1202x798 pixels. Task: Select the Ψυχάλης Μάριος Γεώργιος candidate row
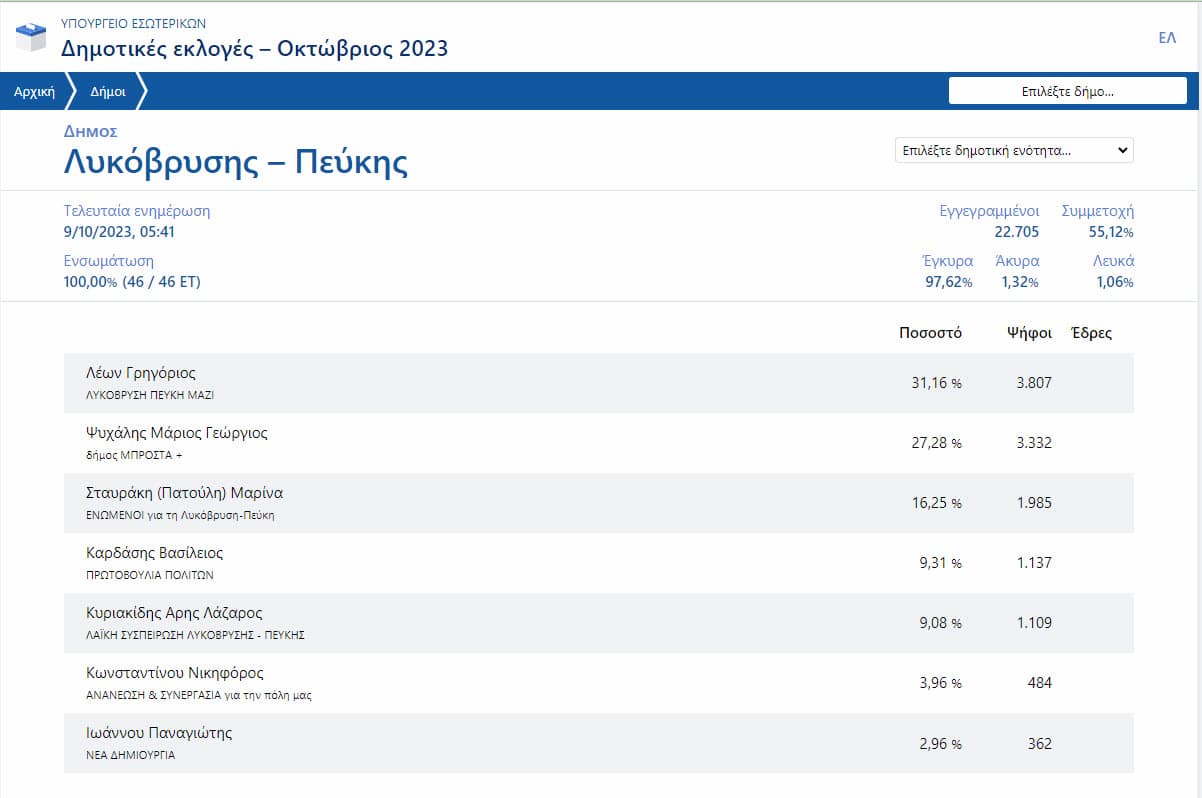[x=598, y=443]
